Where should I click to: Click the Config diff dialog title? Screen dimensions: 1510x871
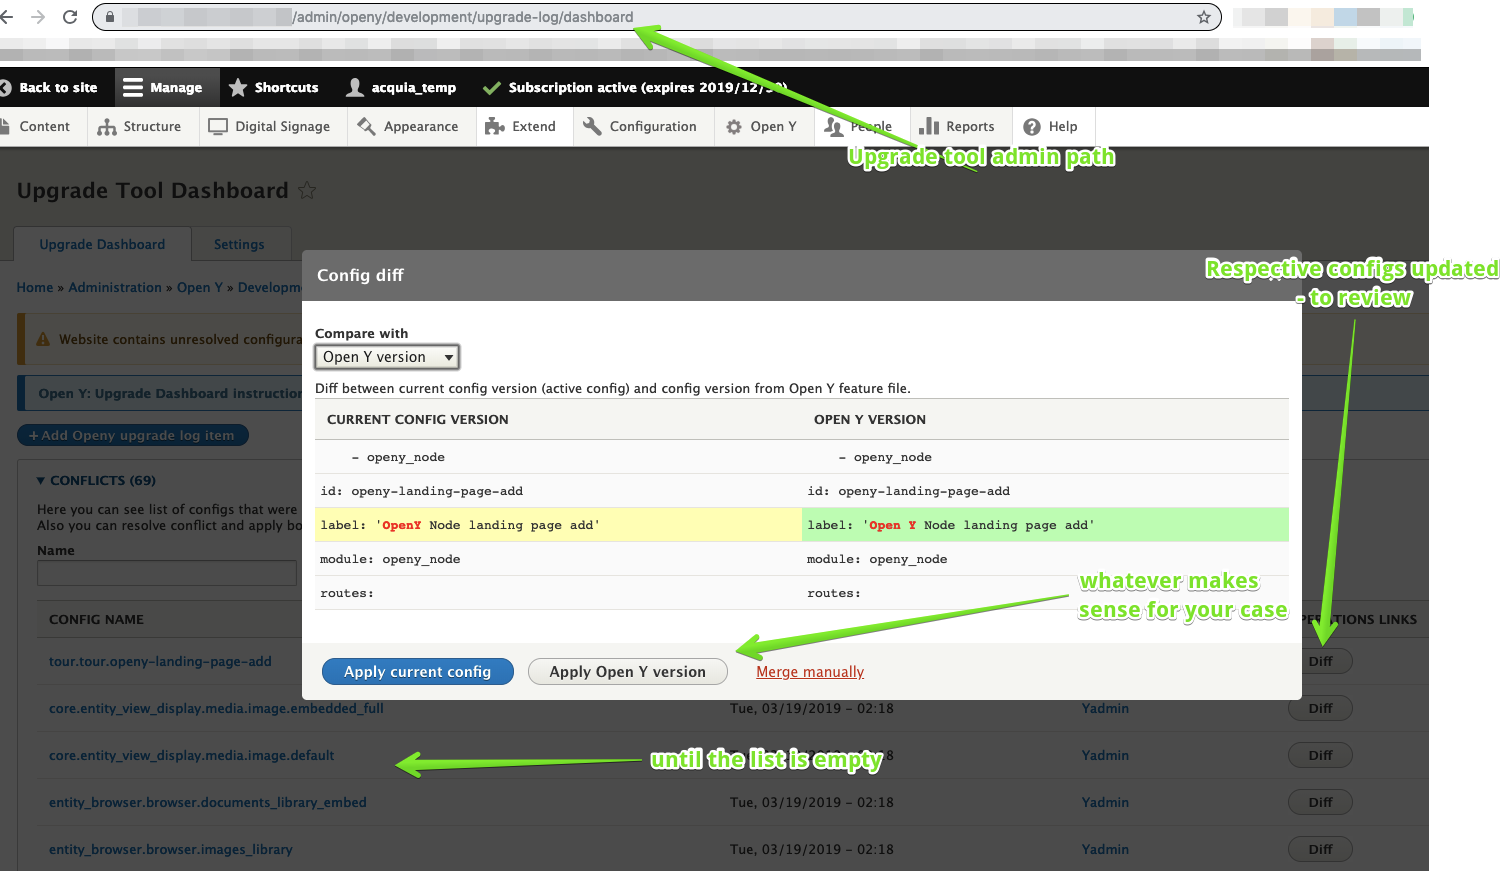(x=360, y=275)
